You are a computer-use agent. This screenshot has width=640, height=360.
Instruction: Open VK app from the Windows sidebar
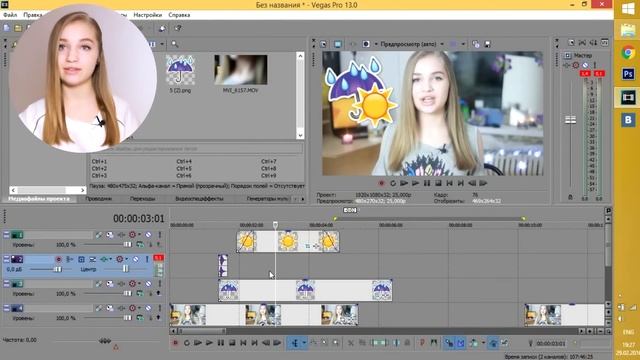point(628,120)
